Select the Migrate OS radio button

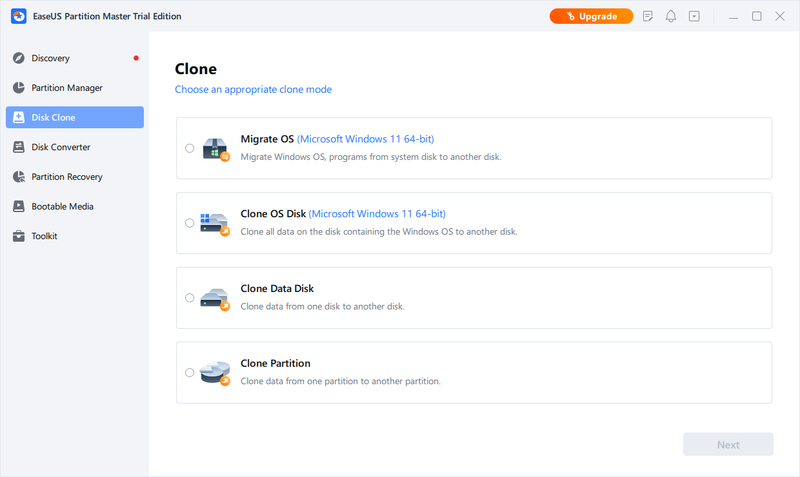(x=189, y=148)
